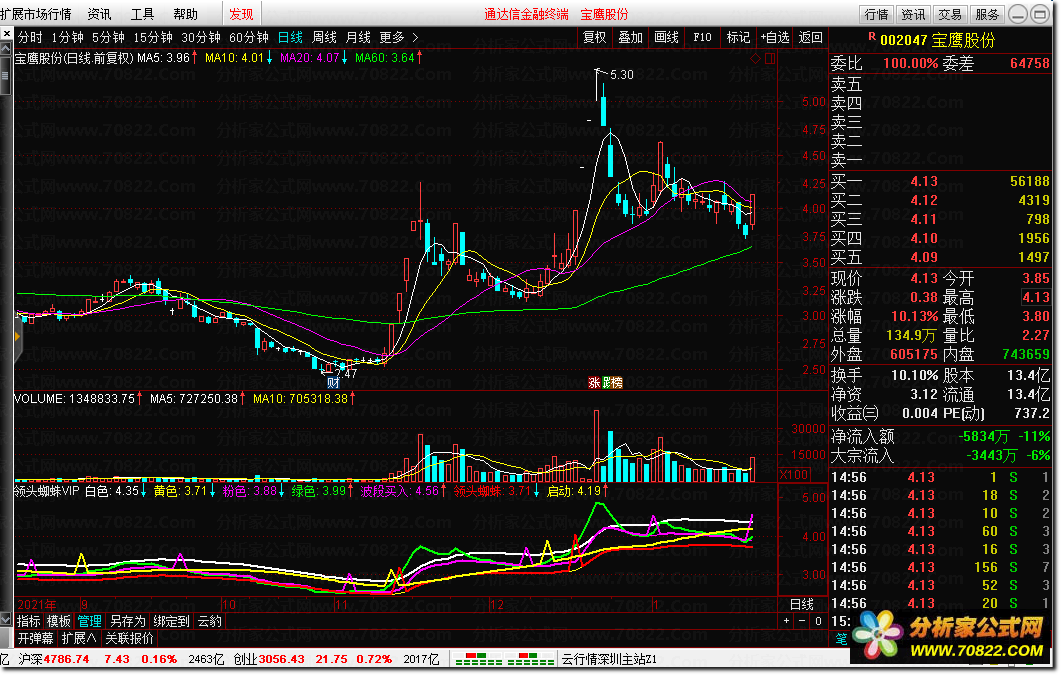The width and height of the screenshot is (1062, 675).
Task: Open the 画线 drawing tools
Action: tap(666, 38)
